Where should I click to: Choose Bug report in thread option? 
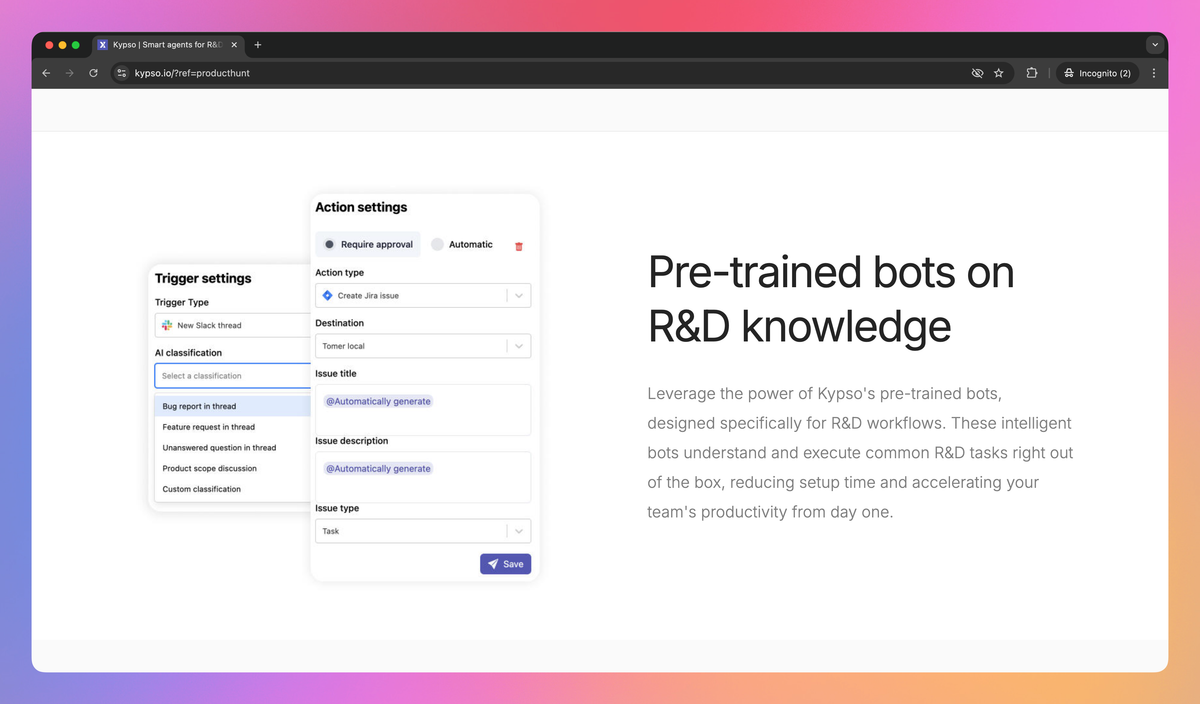click(x=233, y=406)
